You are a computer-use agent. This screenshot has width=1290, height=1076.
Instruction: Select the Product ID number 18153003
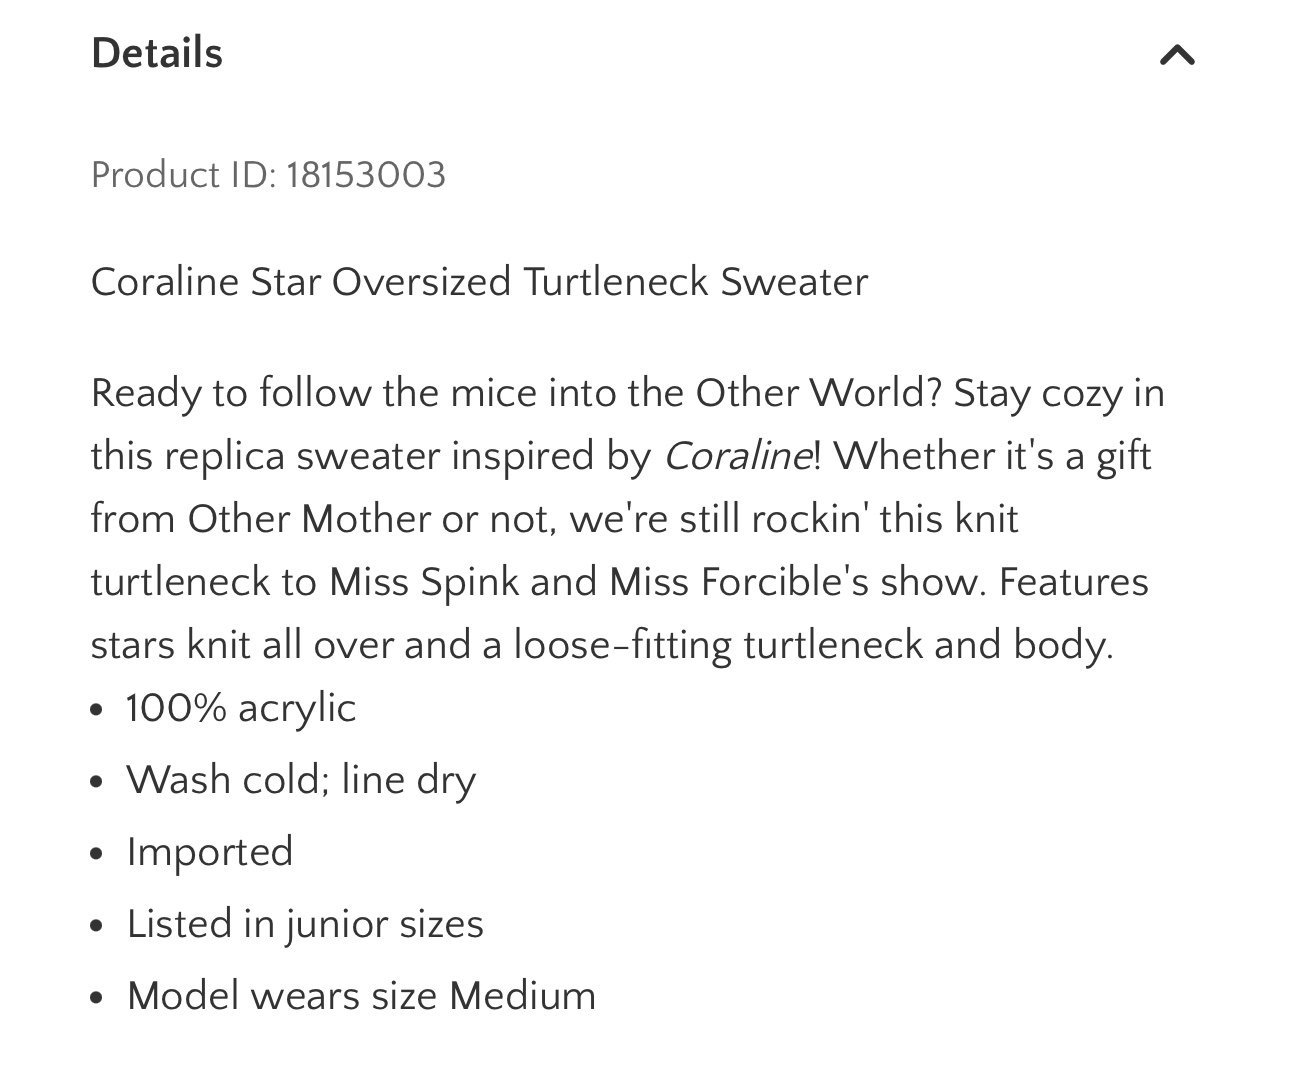coord(365,175)
